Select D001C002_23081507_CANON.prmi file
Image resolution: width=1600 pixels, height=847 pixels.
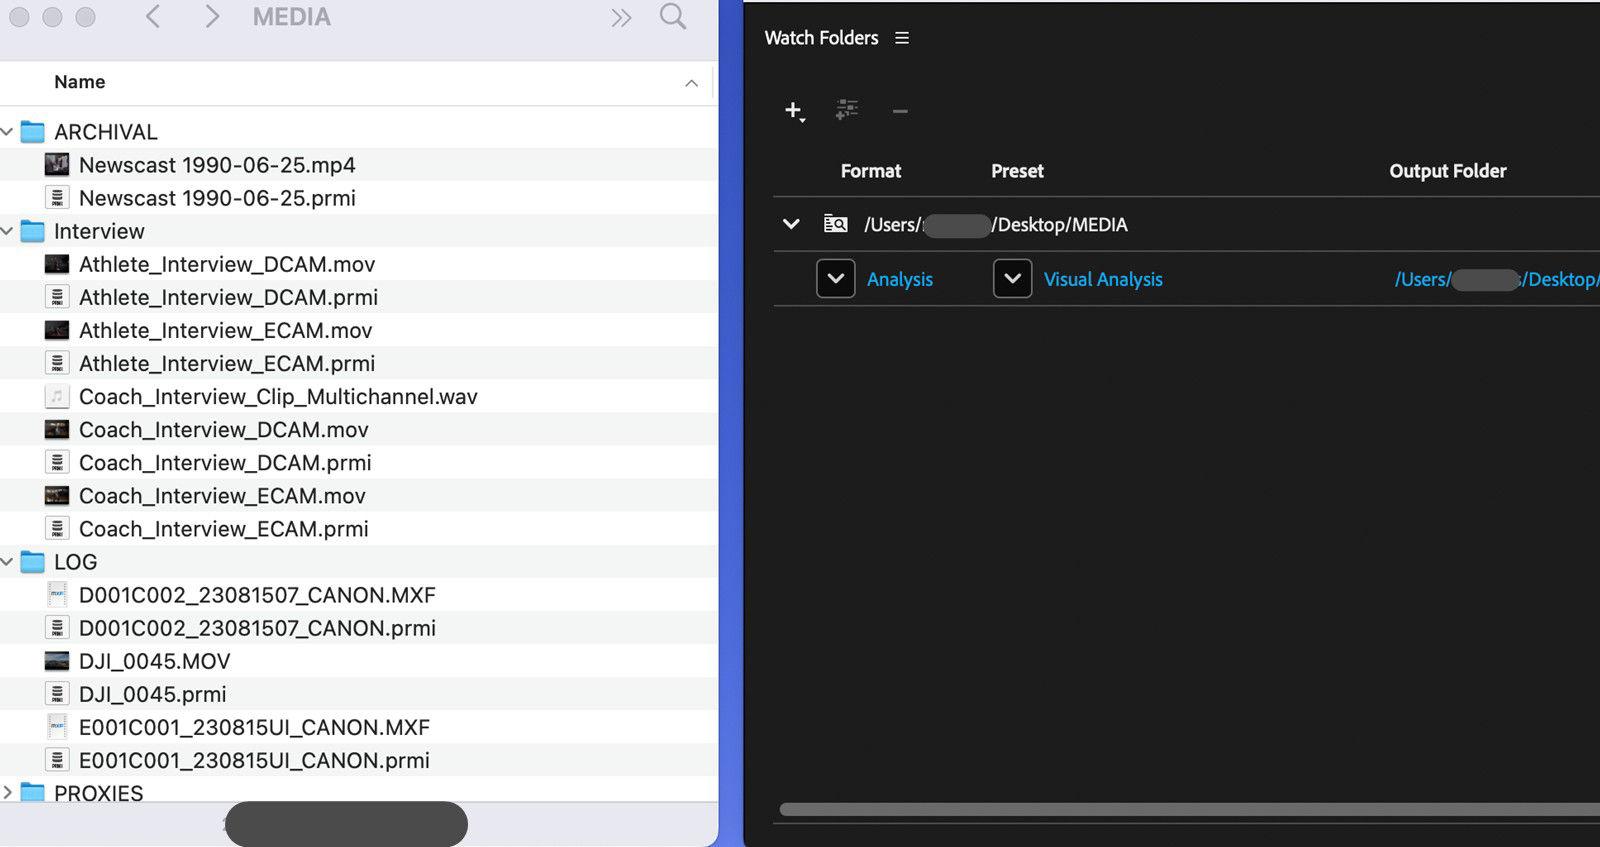coord(257,628)
